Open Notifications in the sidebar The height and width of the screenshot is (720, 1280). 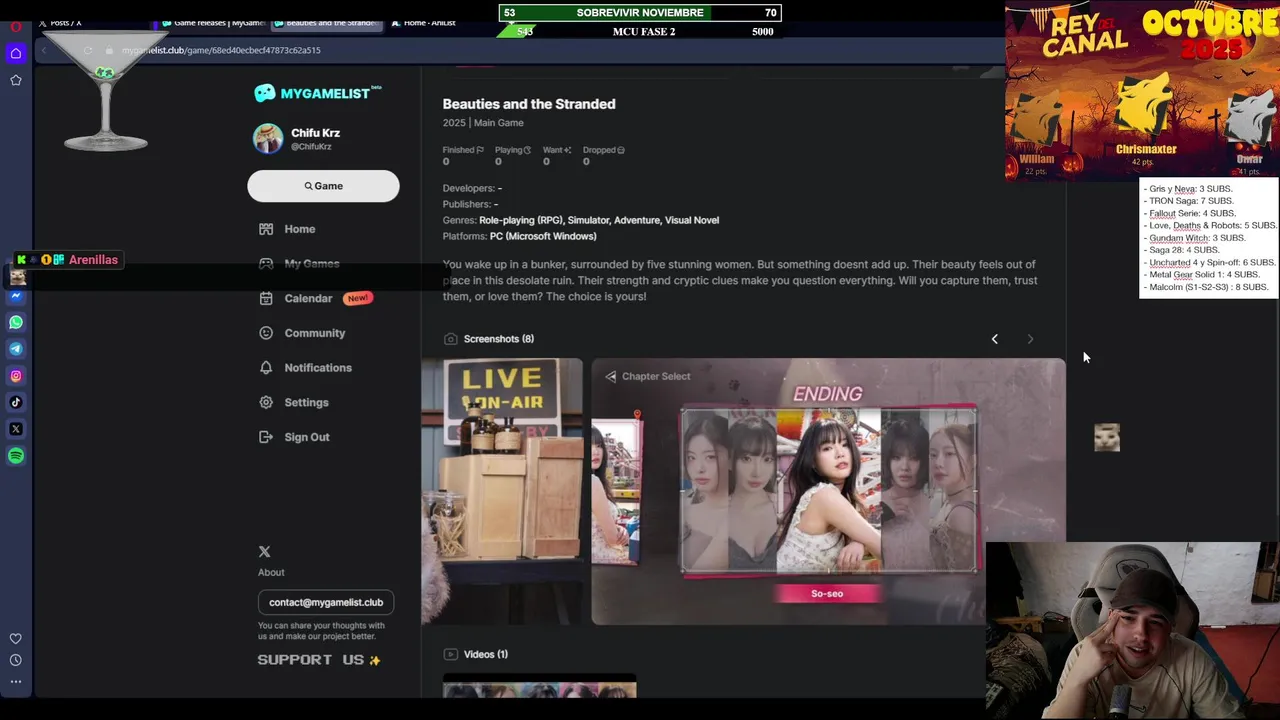point(318,368)
